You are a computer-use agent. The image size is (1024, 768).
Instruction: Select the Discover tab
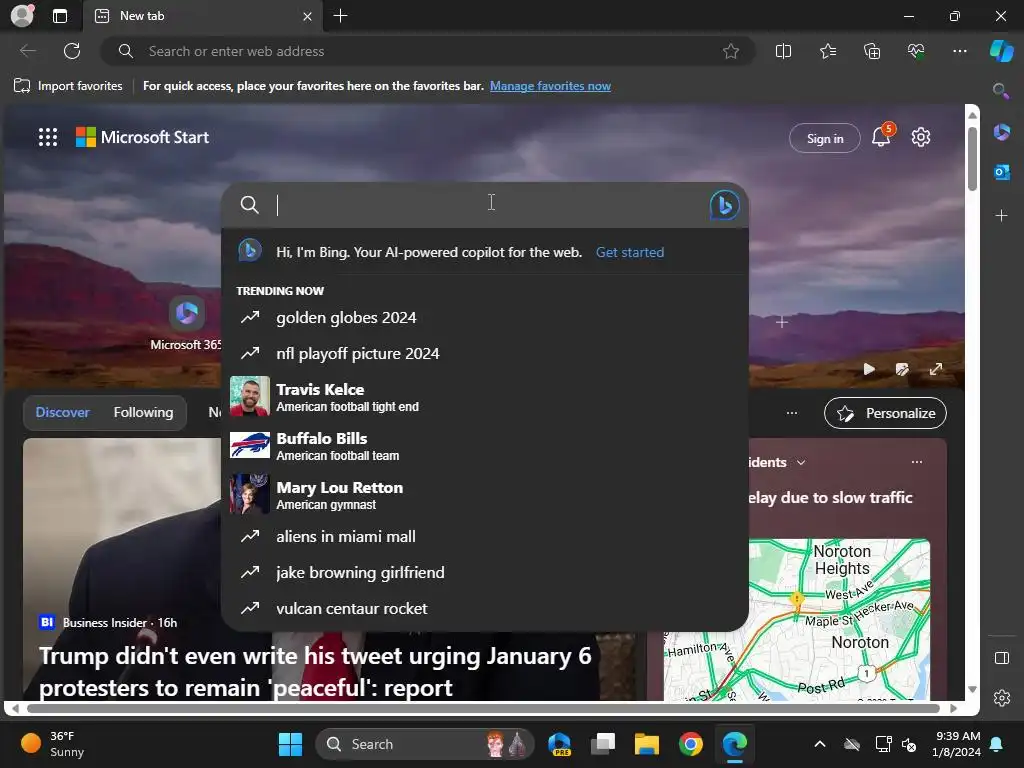point(63,412)
